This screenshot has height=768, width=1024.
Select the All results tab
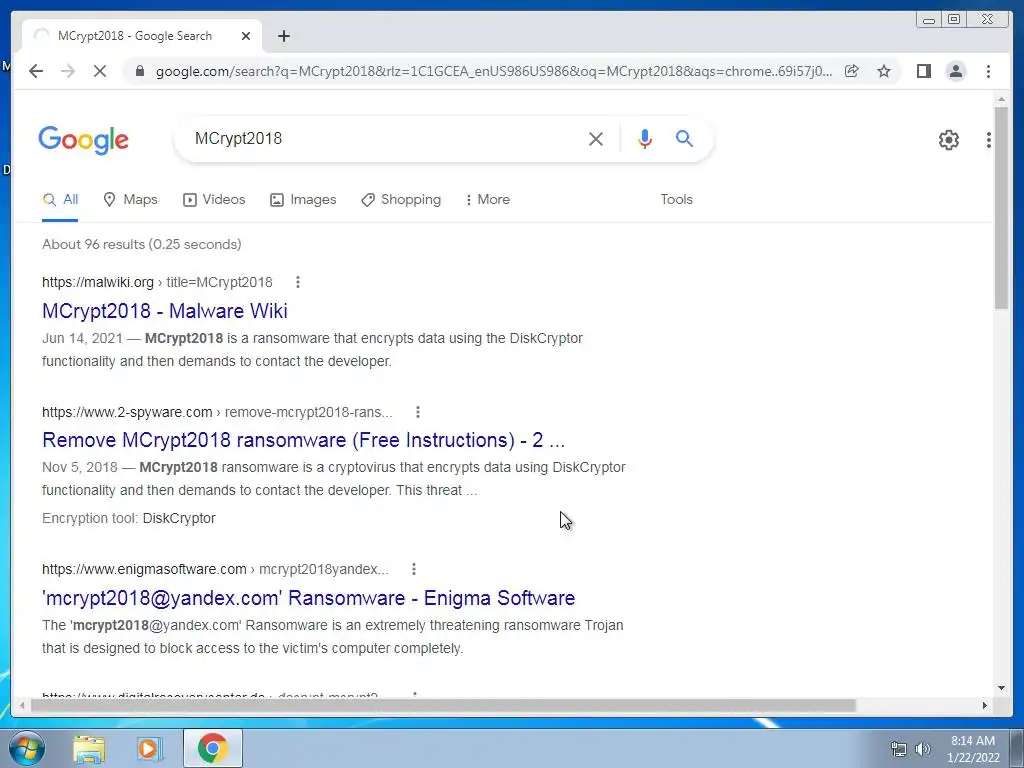pyautogui.click(x=60, y=200)
